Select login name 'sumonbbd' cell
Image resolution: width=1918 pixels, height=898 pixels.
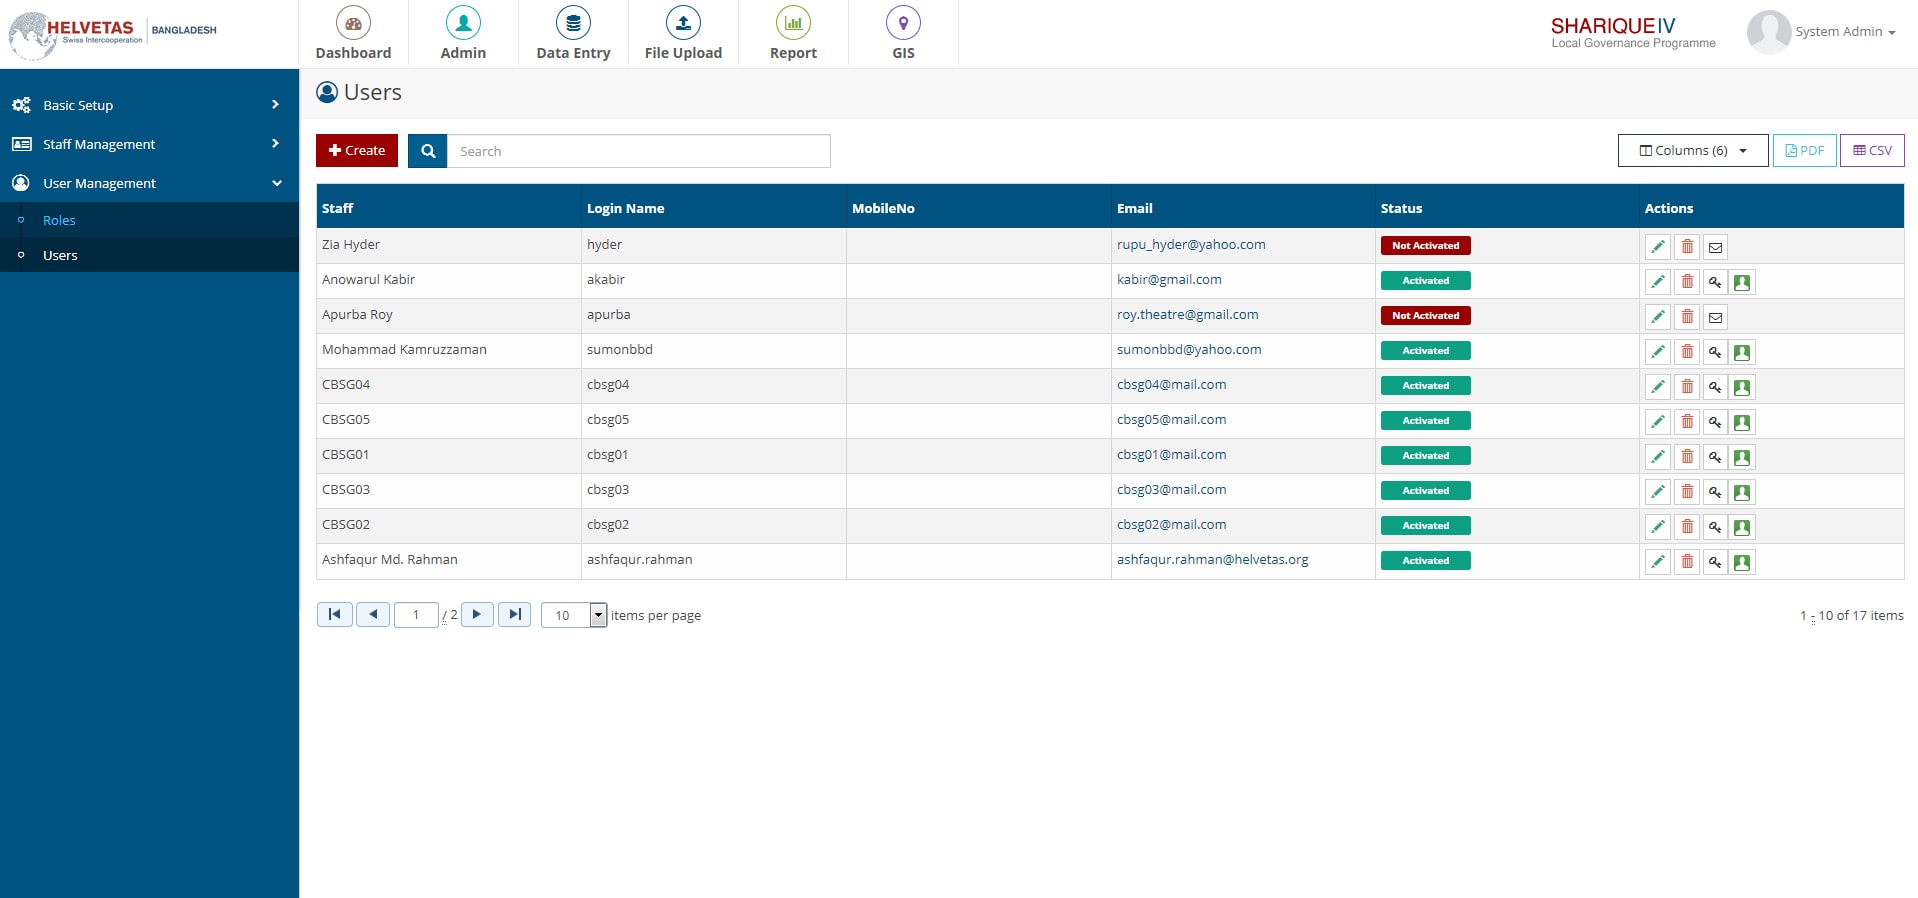click(x=713, y=350)
